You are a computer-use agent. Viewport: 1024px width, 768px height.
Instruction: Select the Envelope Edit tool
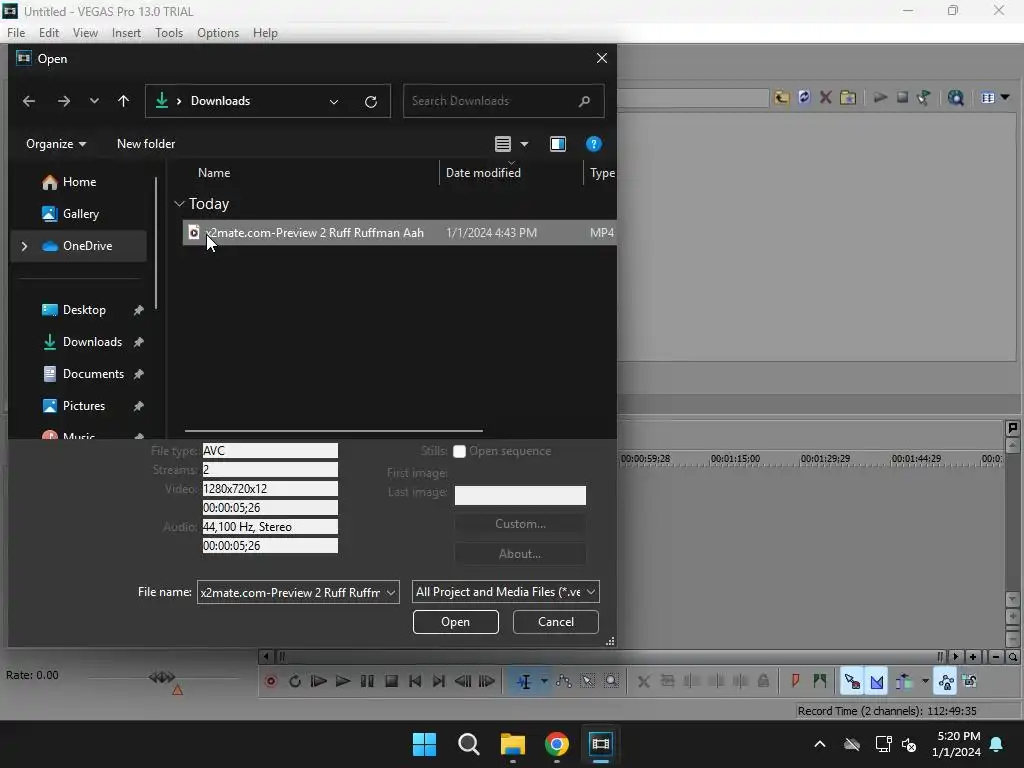564,682
